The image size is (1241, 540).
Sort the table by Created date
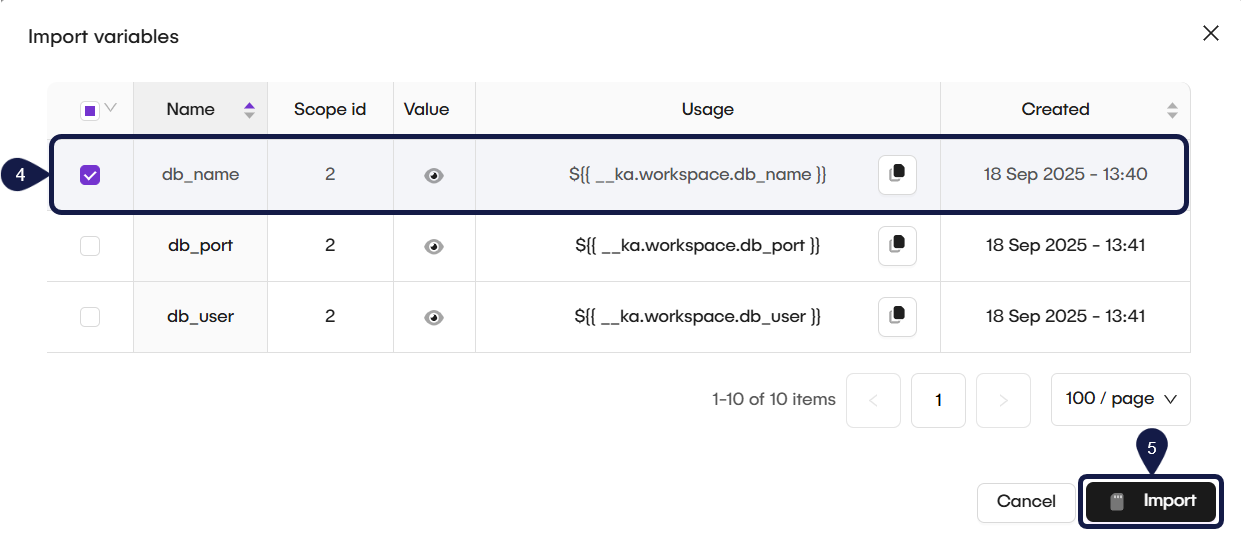click(x=1172, y=110)
